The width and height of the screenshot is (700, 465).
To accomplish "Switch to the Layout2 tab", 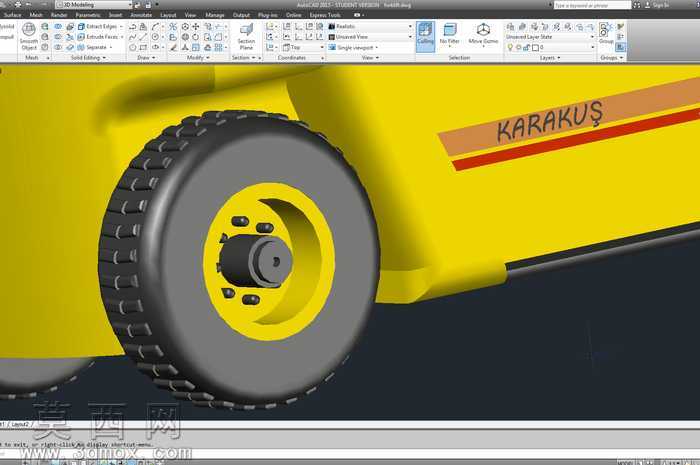I will pyautogui.click(x=19, y=424).
